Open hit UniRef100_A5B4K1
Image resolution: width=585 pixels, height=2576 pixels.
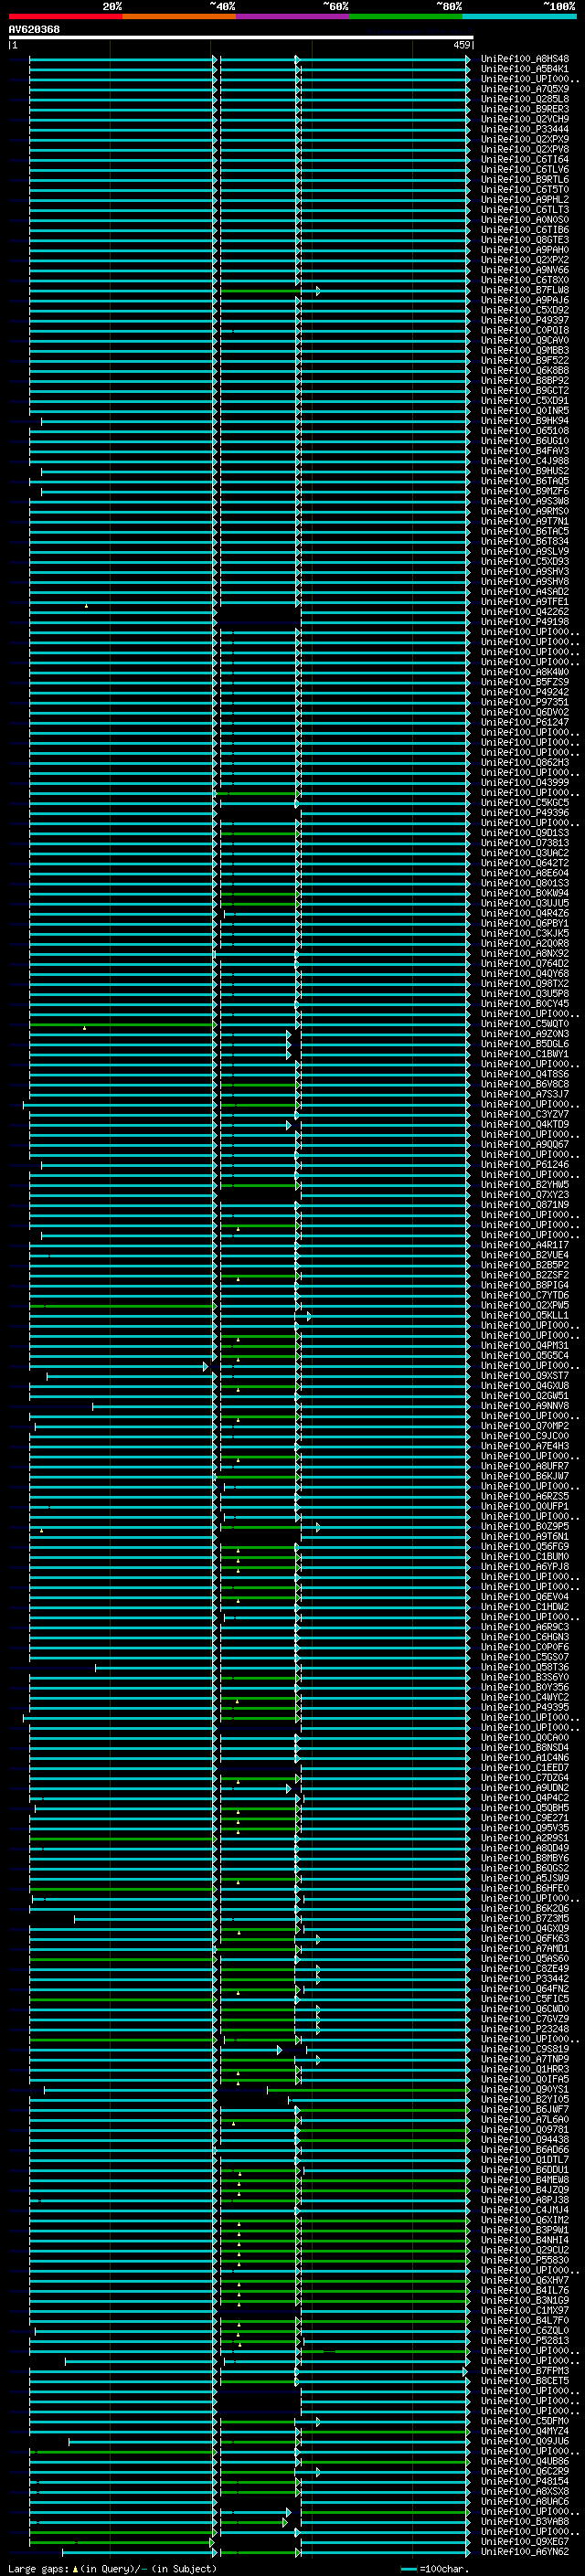525,69
